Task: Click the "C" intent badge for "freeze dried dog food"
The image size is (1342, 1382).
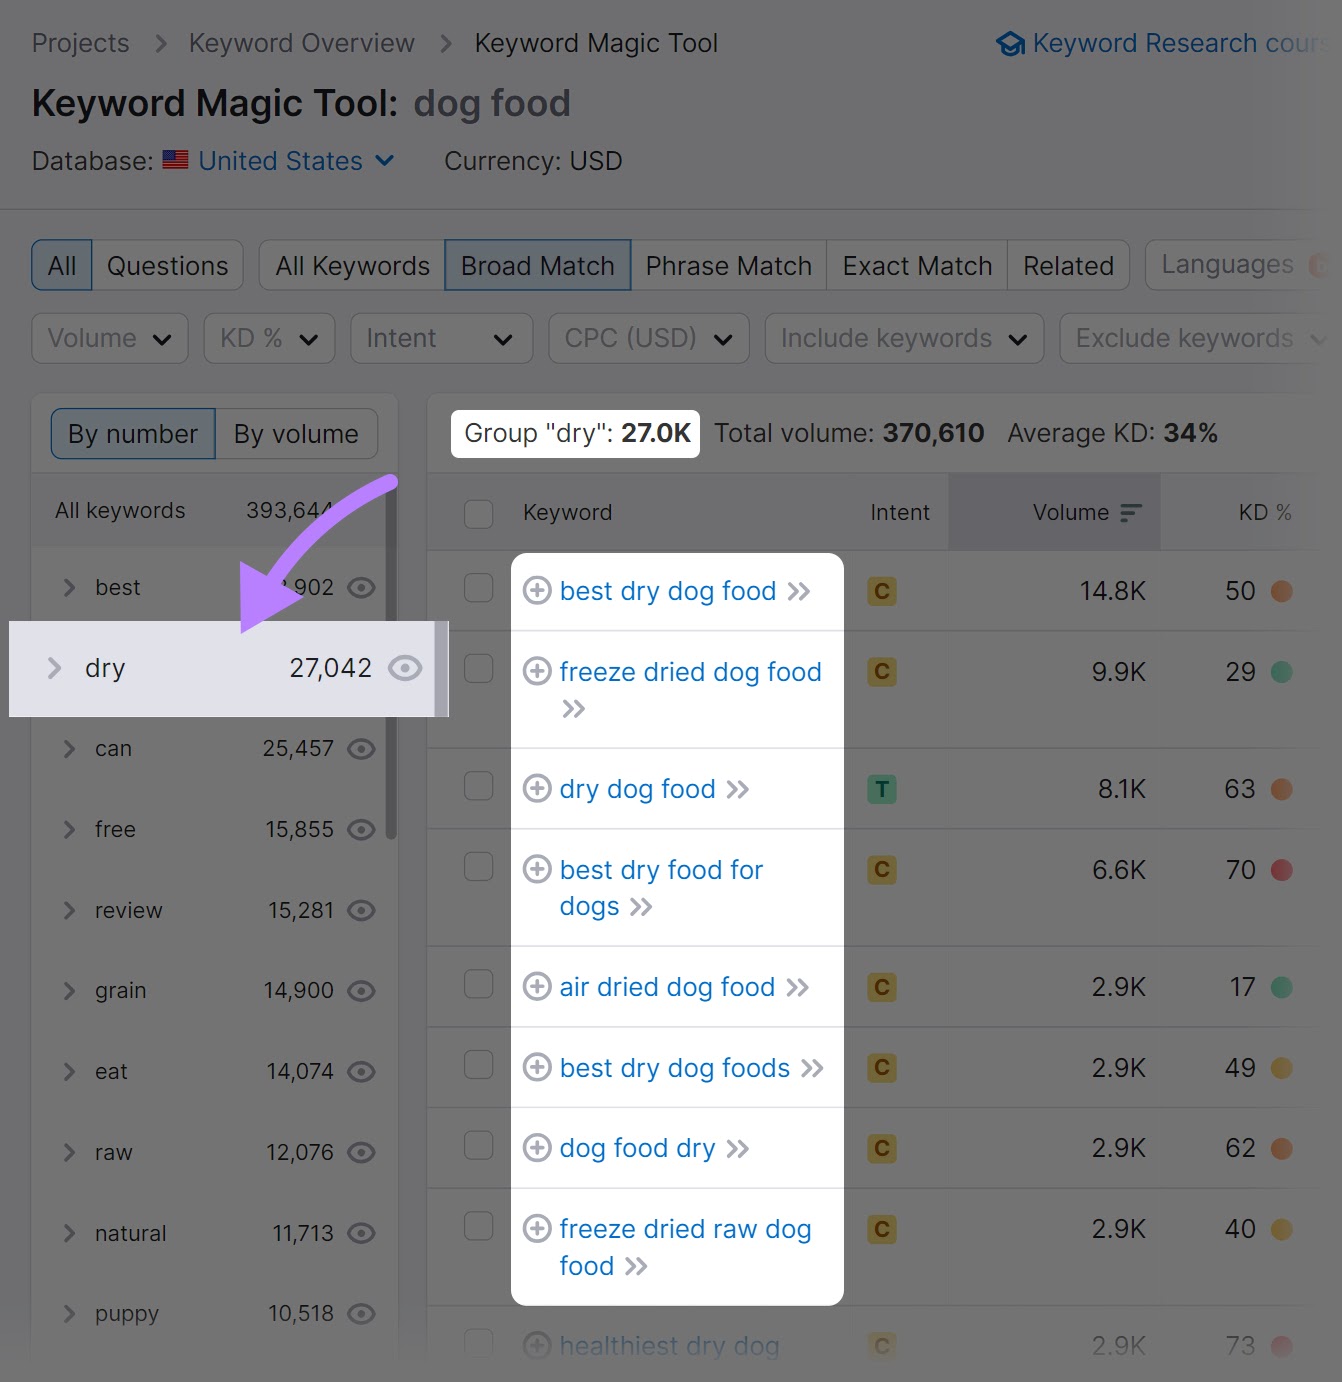Action: pyautogui.click(x=881, y=672)
